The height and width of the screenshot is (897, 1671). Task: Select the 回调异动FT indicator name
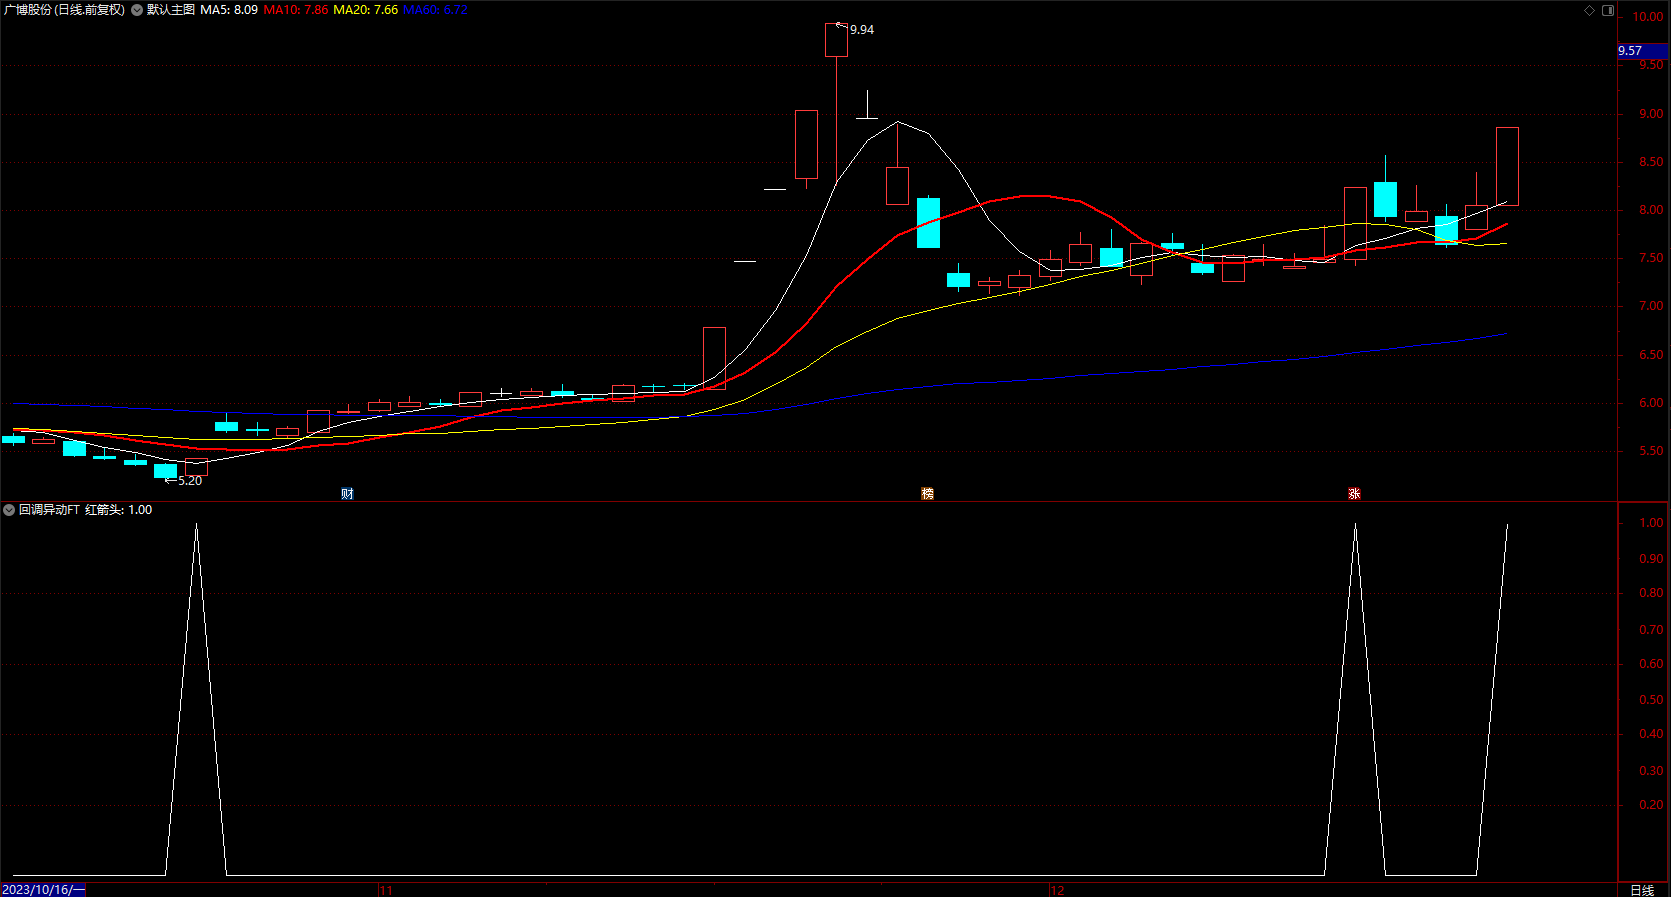tap(49, 510)
